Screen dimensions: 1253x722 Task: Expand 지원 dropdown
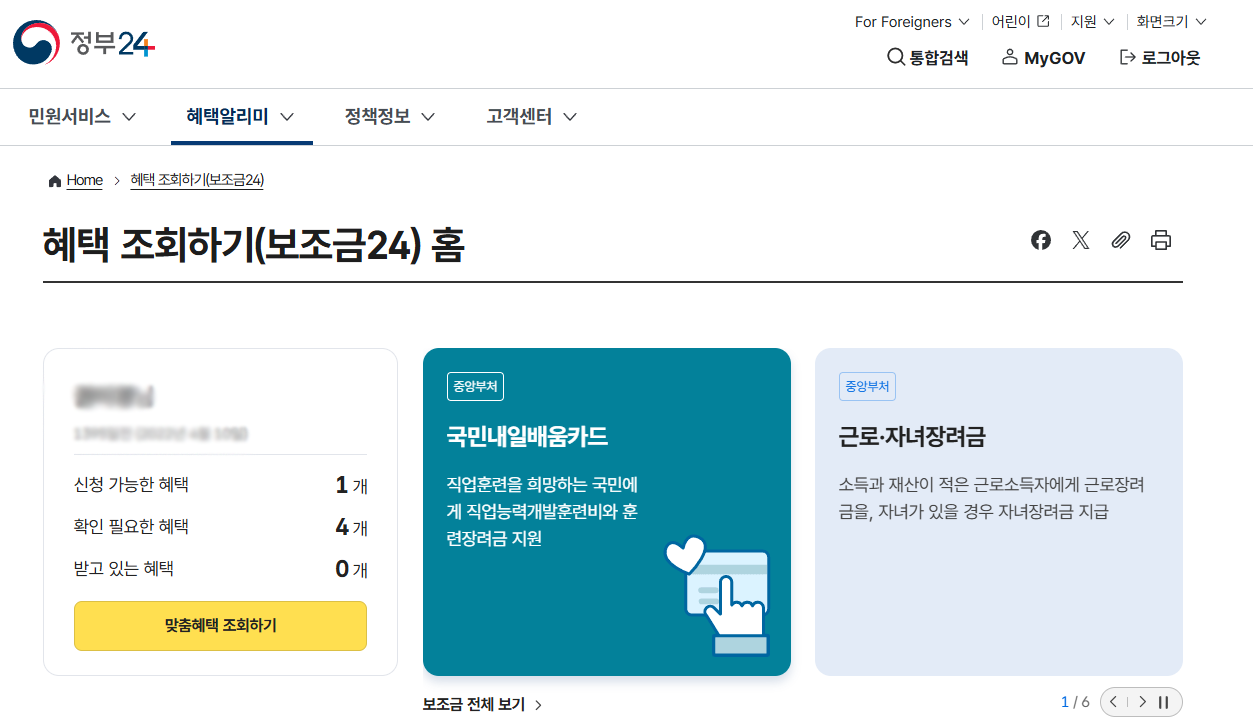1091,22
